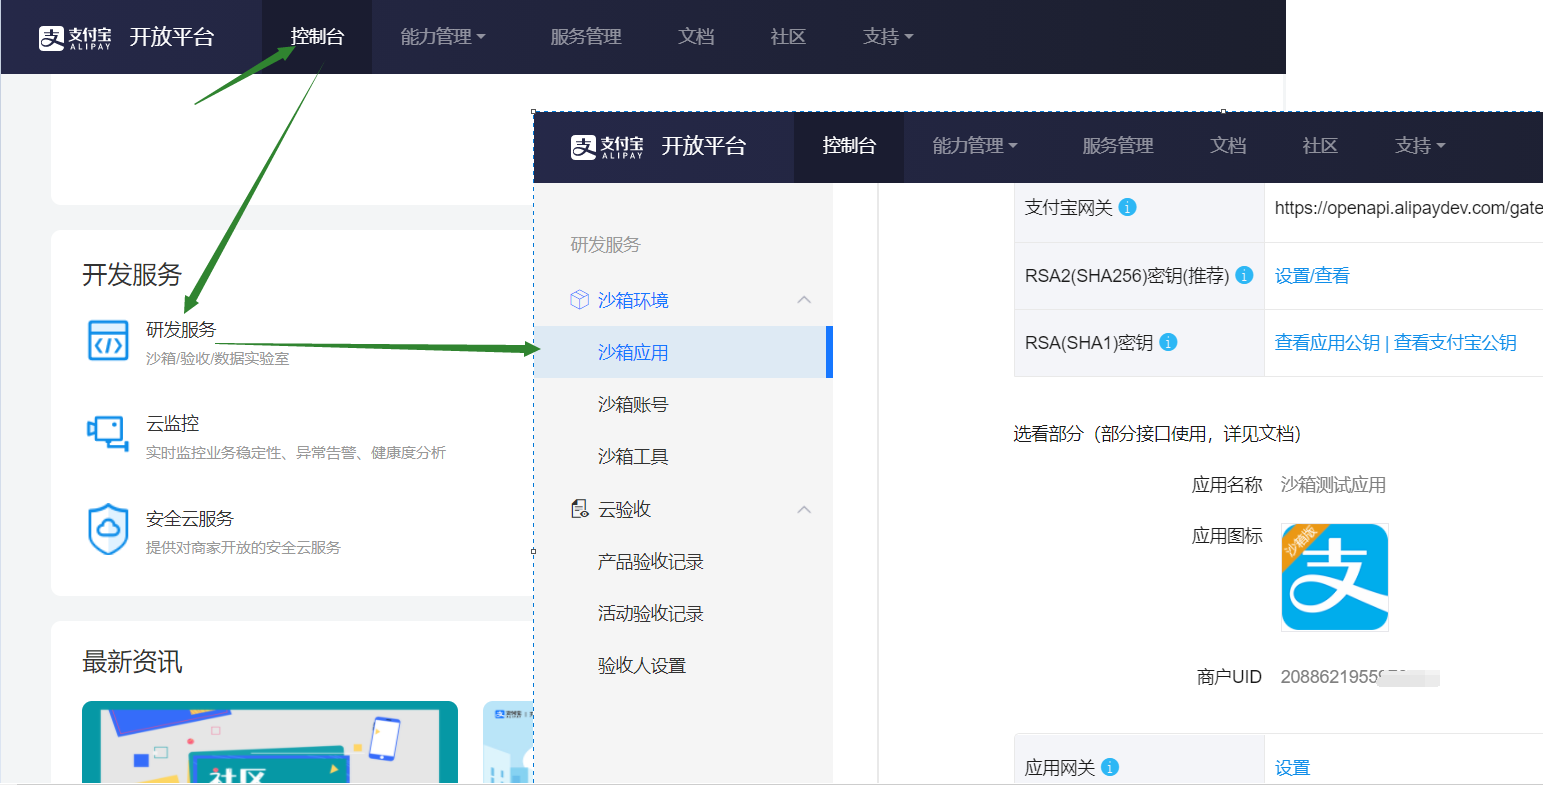Open 文档 in front window nav

coord(1228,146)
